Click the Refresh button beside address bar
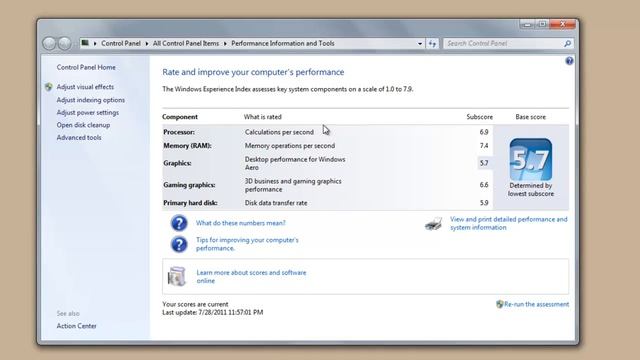The image size is (640, 360). [432, 43]
